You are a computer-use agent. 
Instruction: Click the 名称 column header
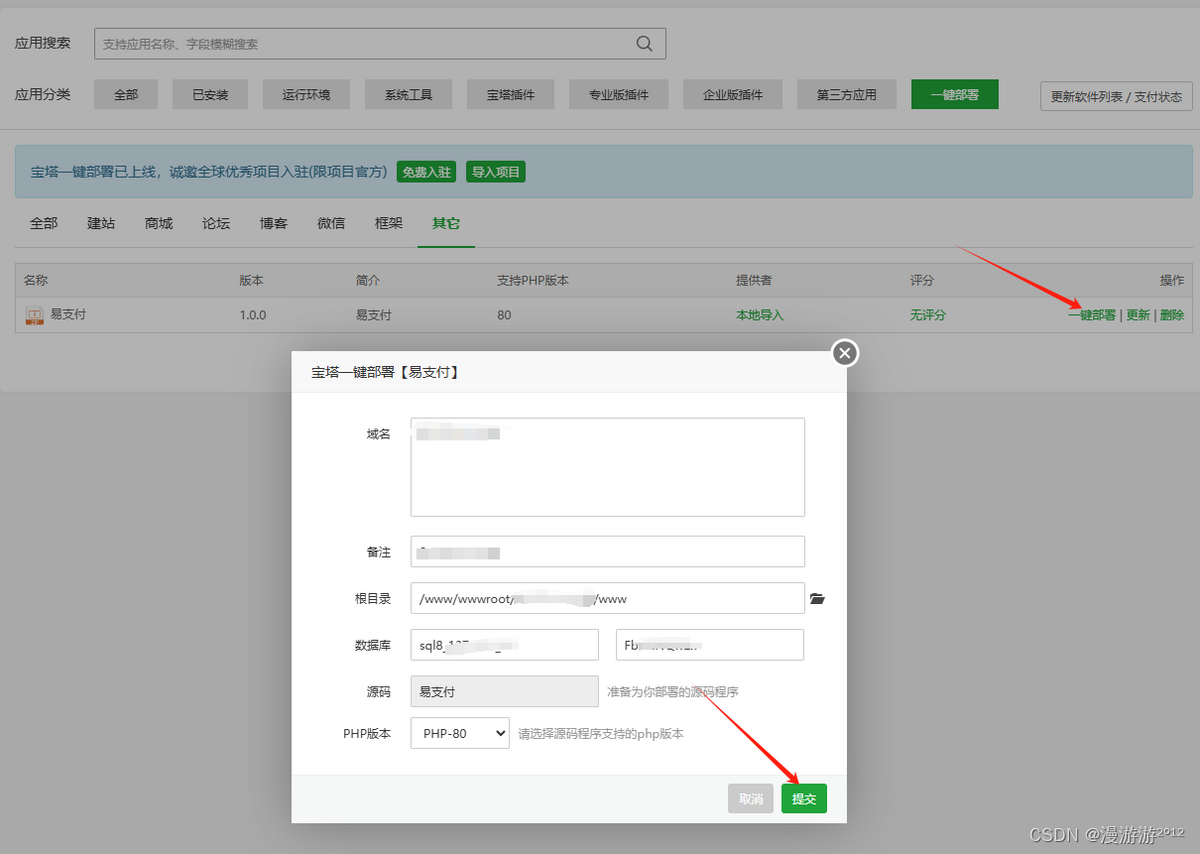coord(36,281)
